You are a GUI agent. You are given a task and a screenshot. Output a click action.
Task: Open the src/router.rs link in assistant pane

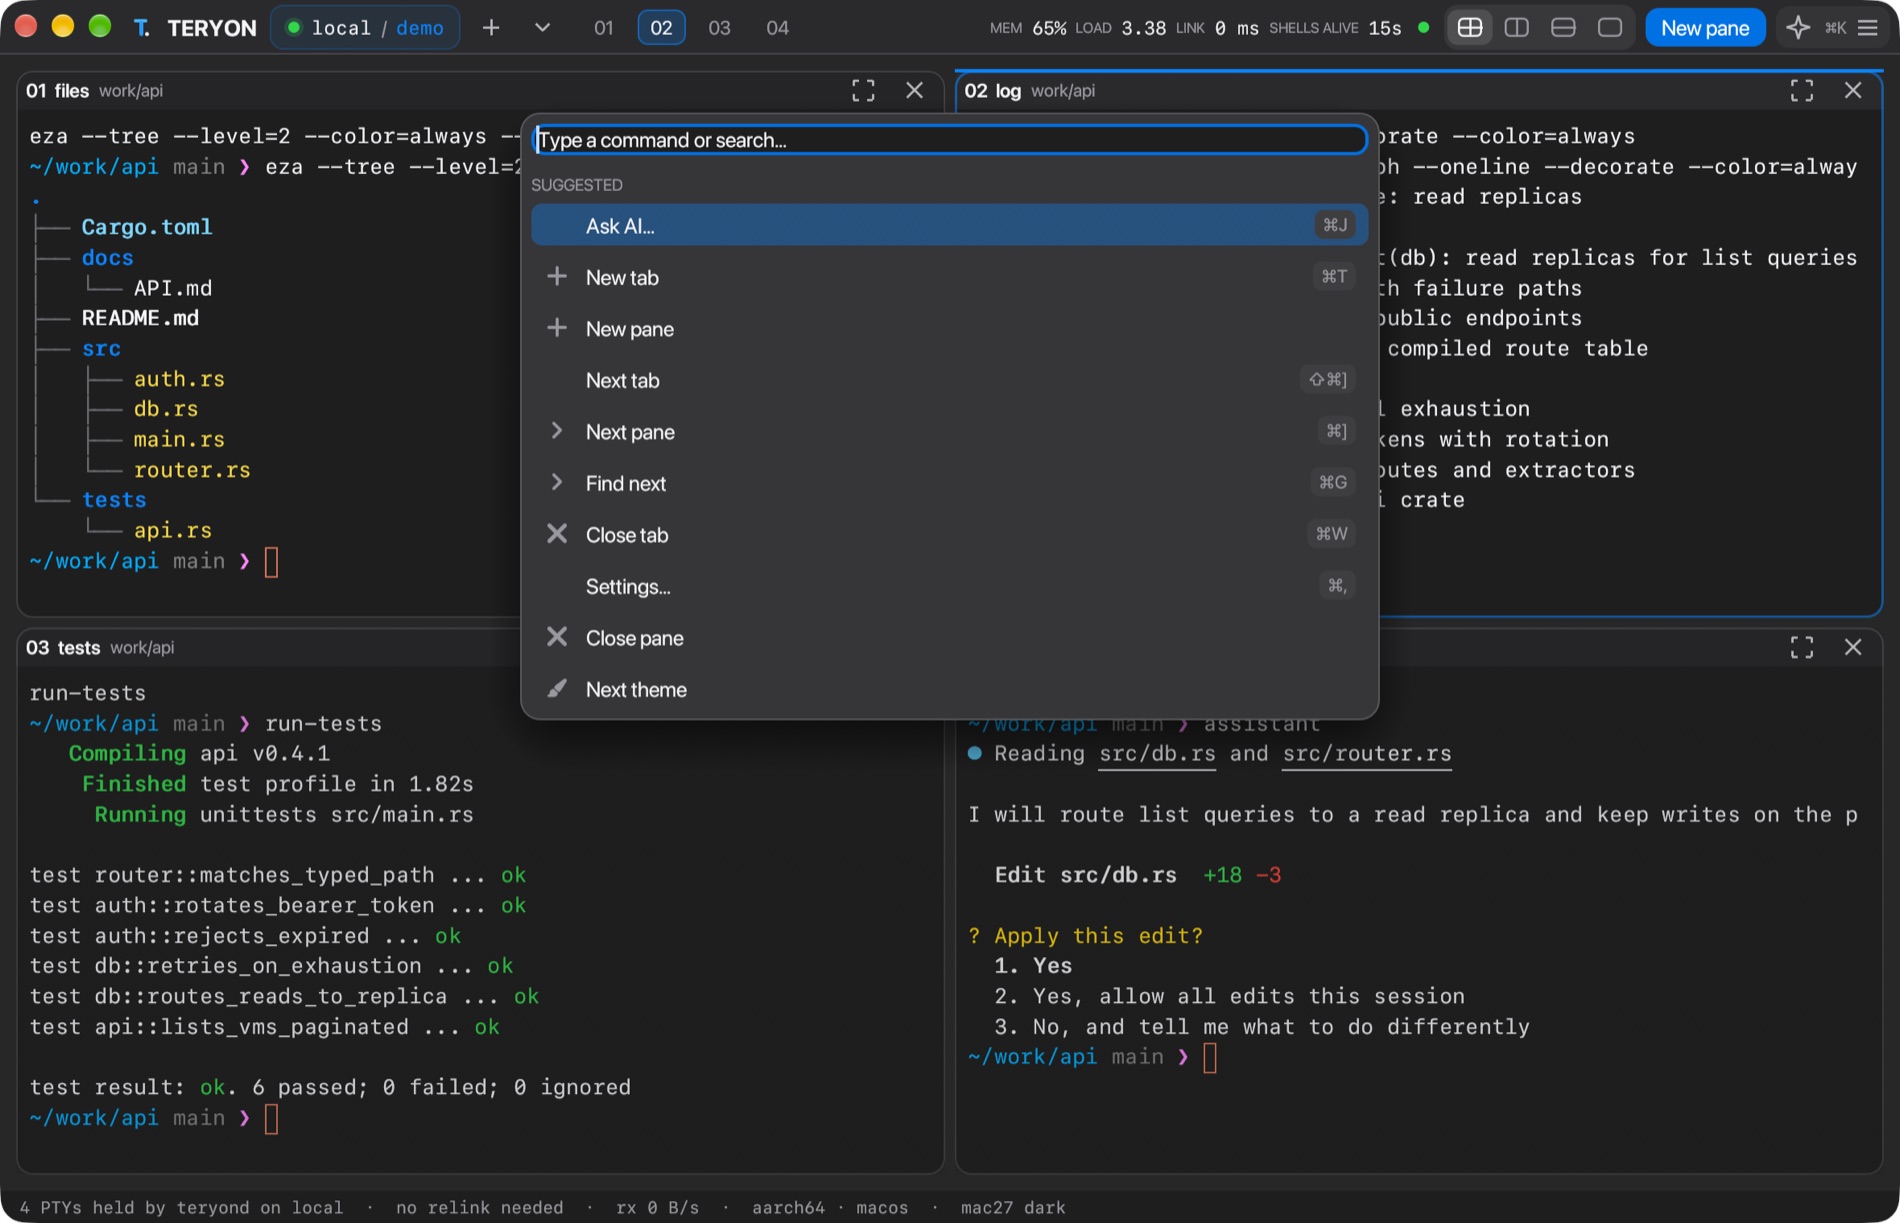point(1367,754)
